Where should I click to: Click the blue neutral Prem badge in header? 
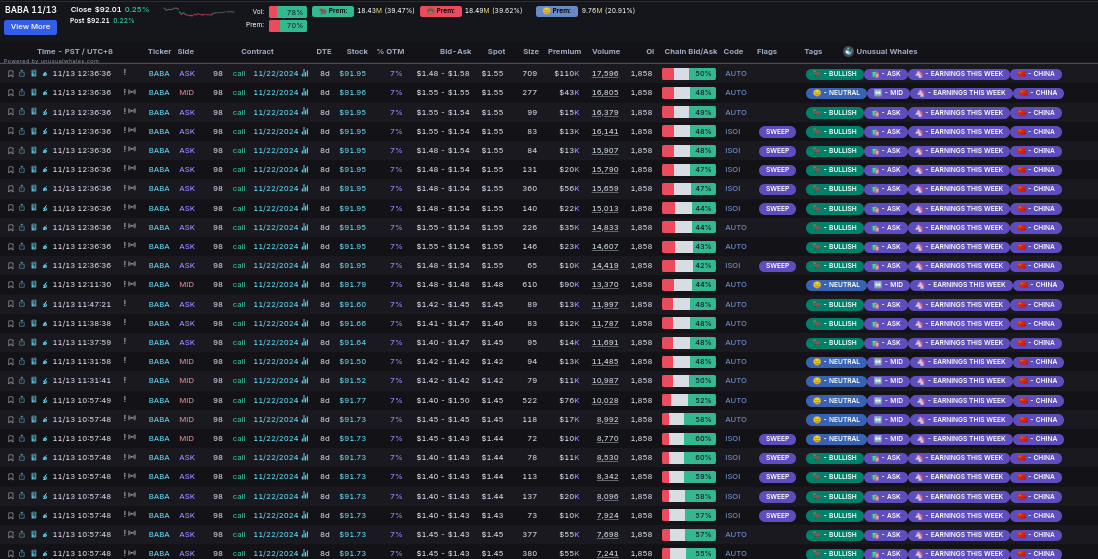tap(557, 11)
